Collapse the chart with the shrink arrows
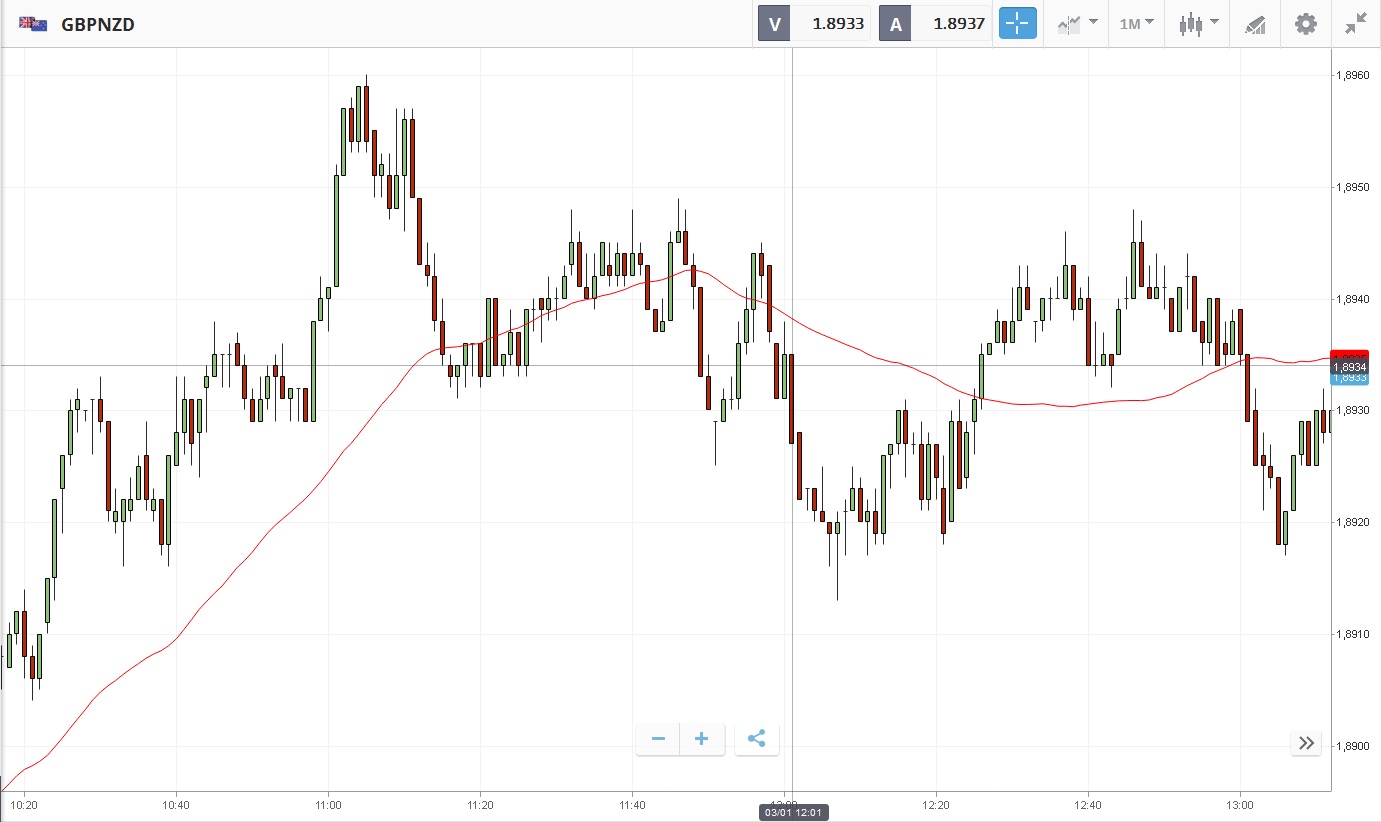The image size is (1381, 822). 1355,24
